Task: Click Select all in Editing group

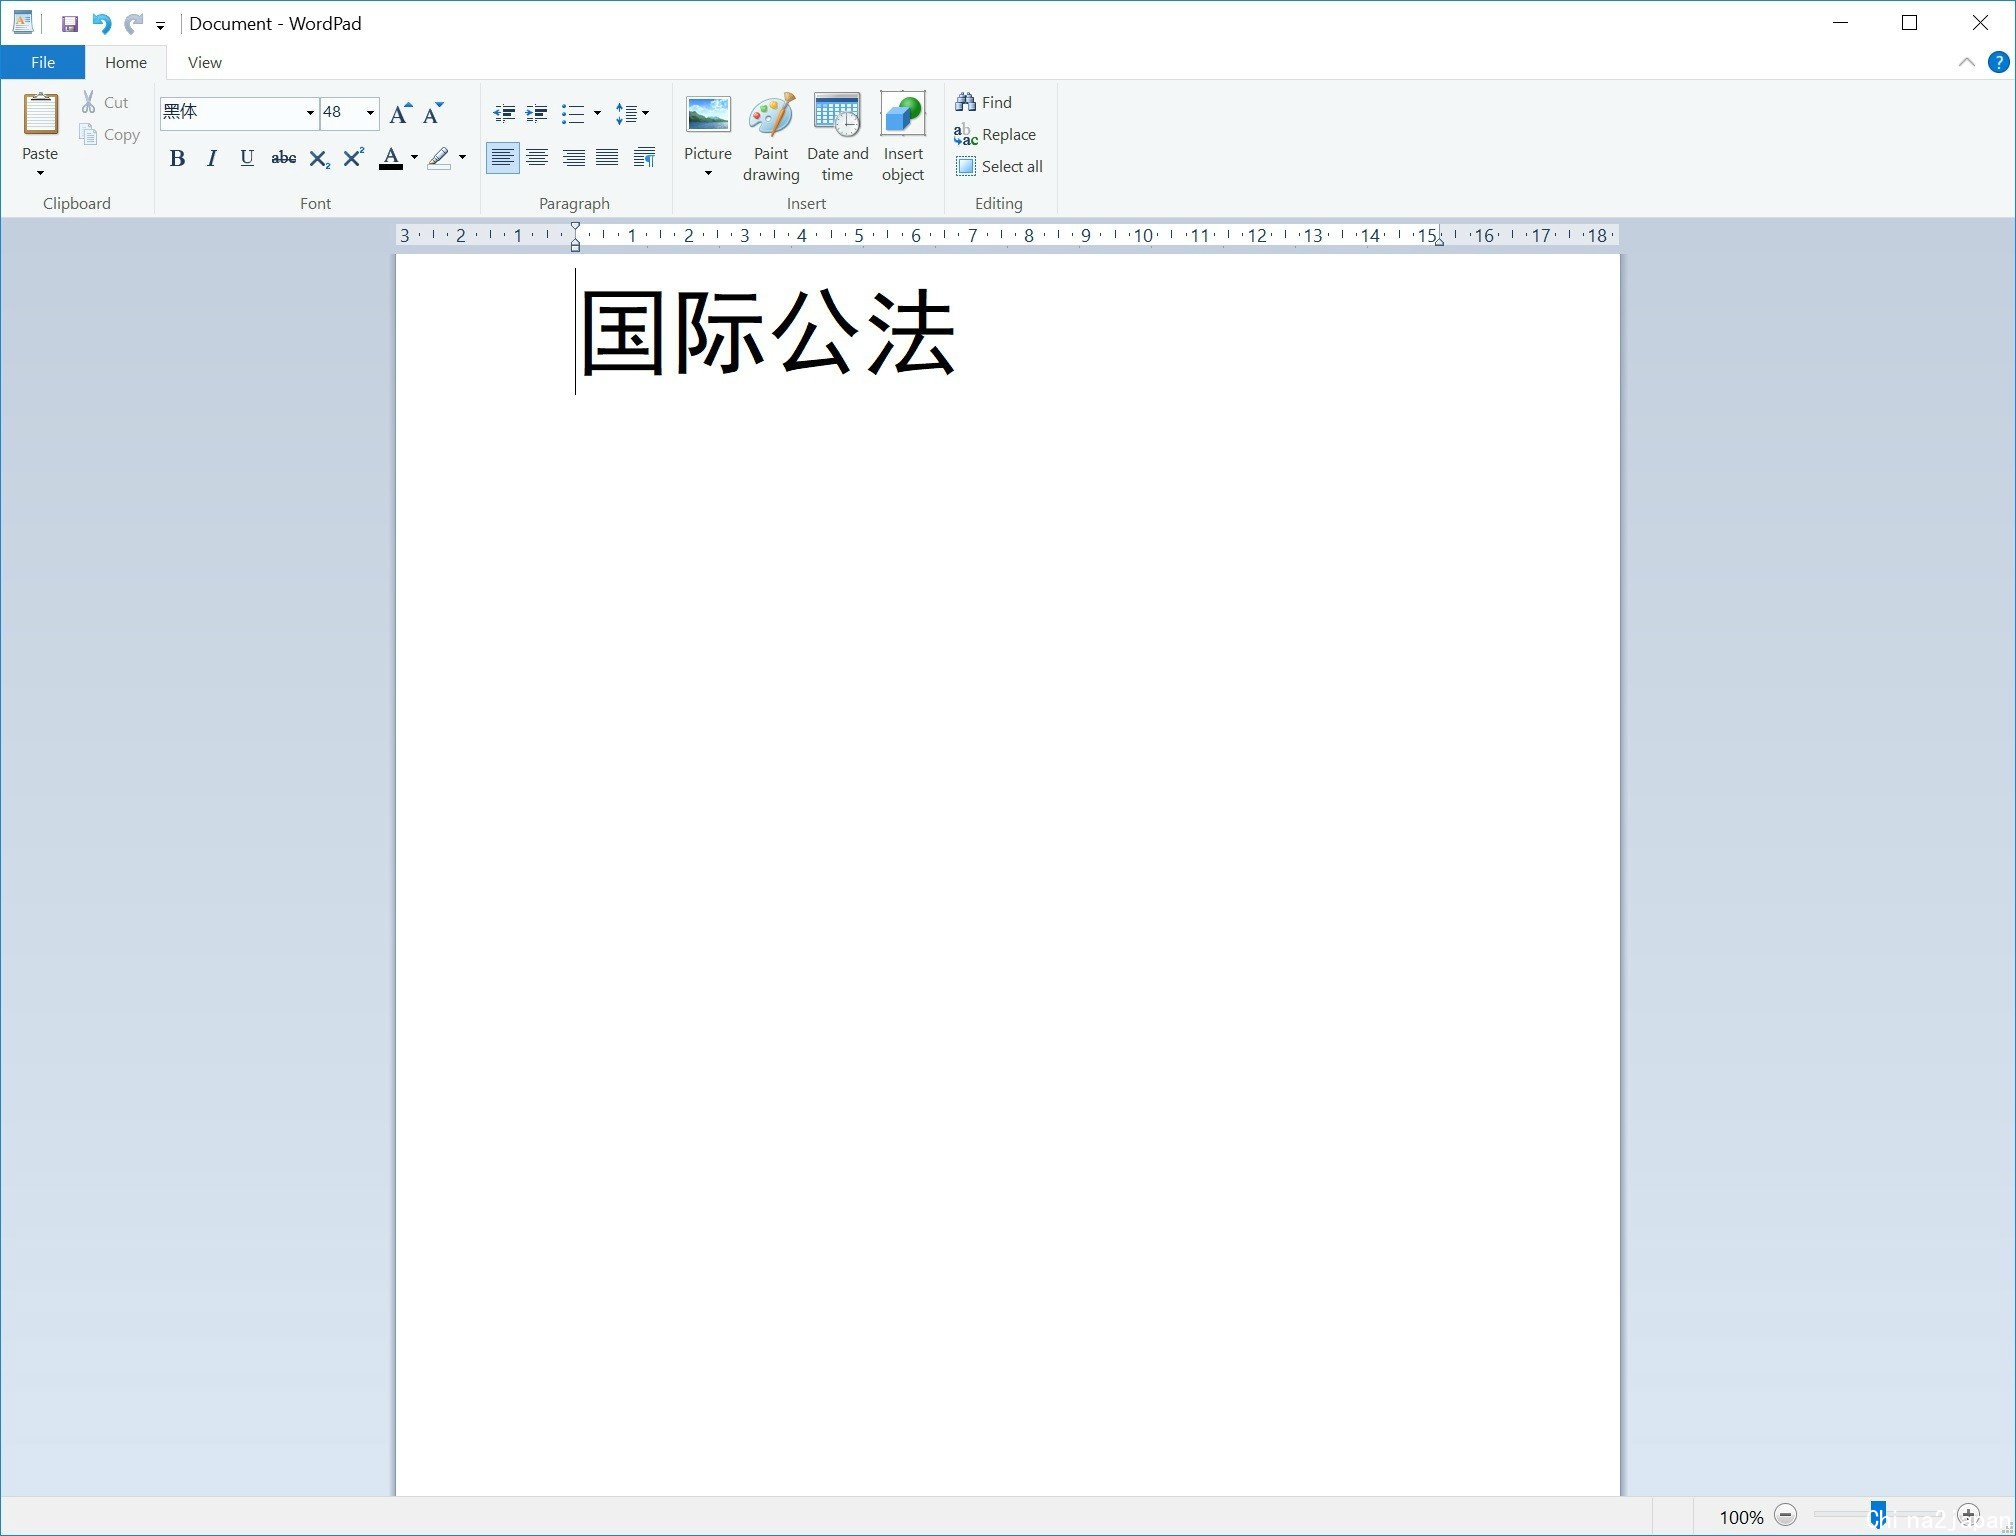Action: [999, 166]
